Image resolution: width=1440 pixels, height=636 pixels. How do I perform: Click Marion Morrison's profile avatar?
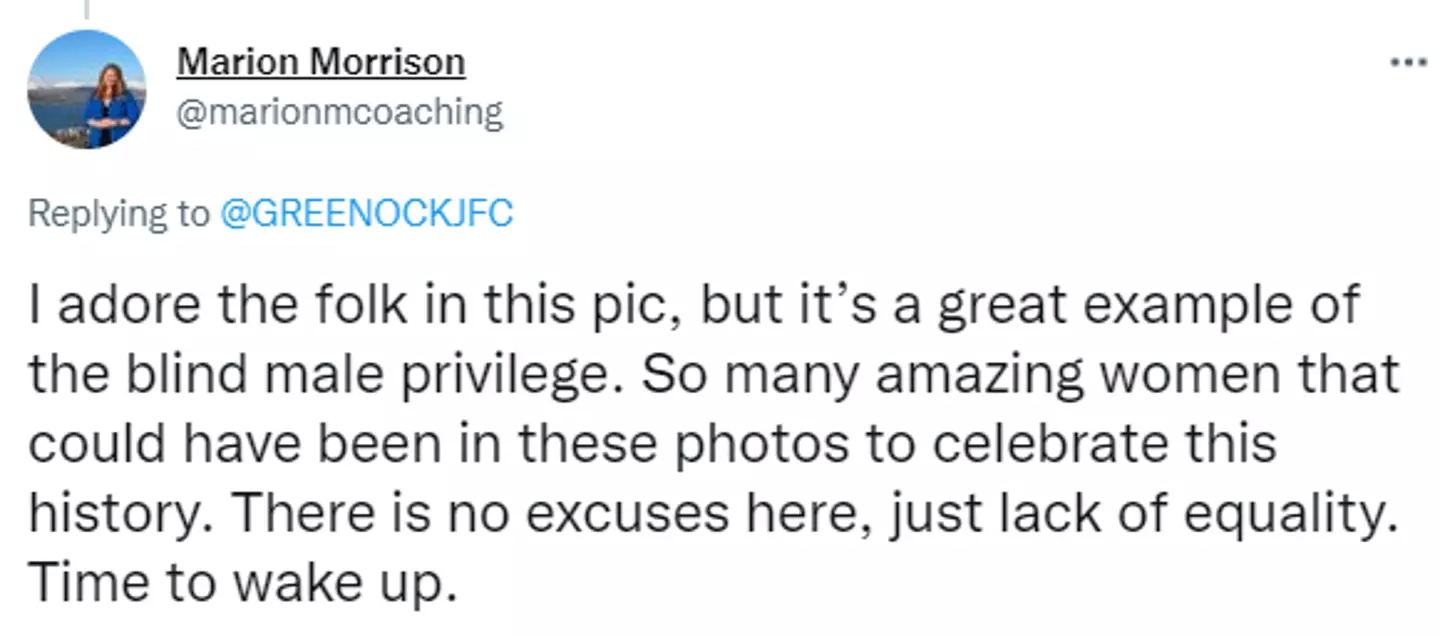click(86, 90)
